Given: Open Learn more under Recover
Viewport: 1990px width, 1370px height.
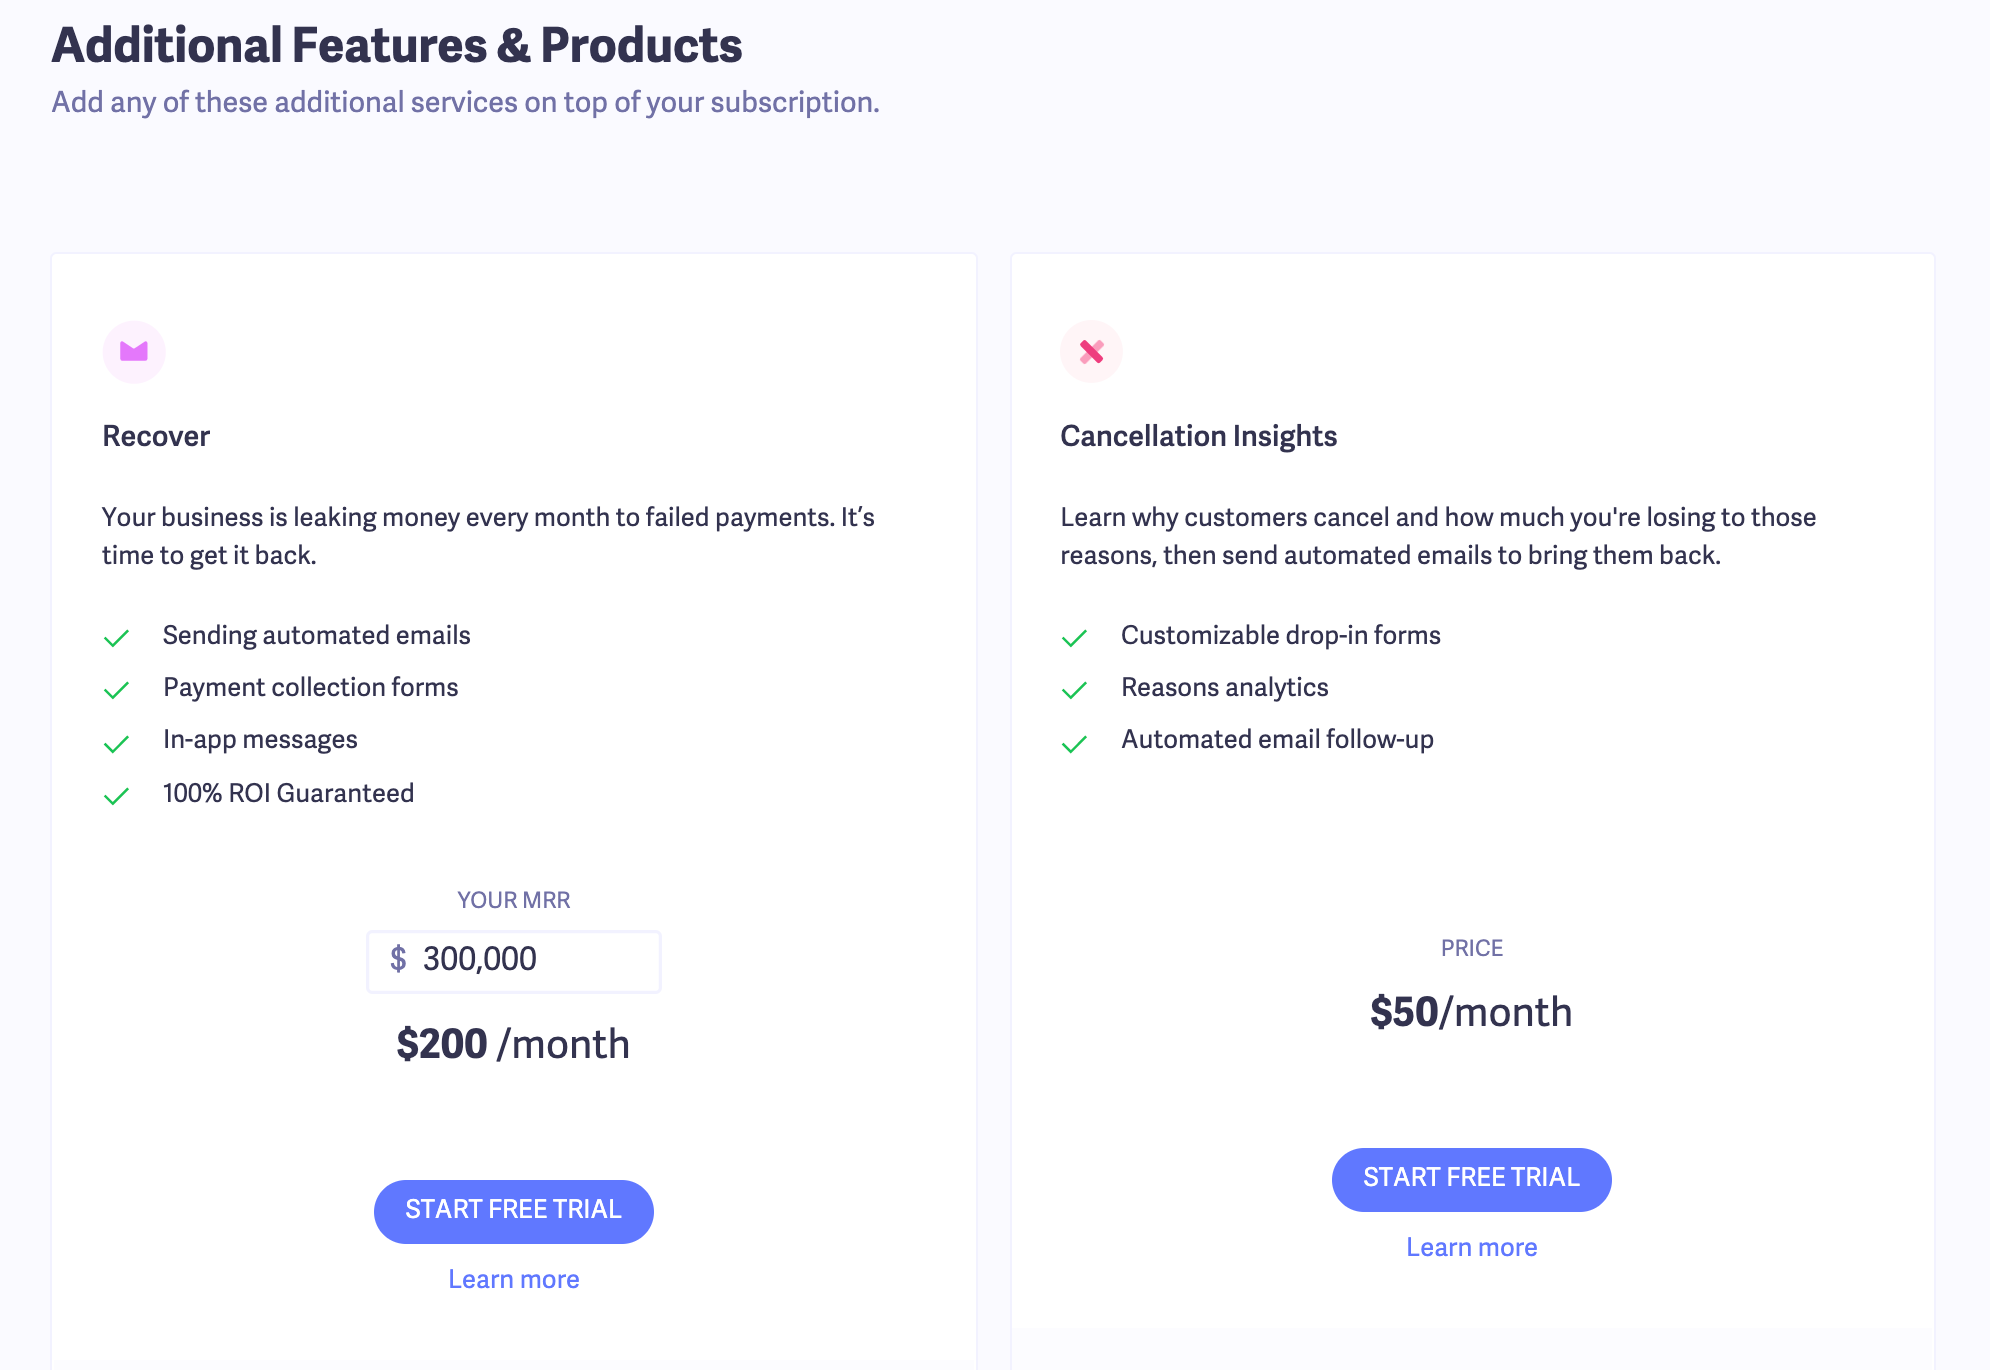Looking at the screenshot, I should point(513,1279).
